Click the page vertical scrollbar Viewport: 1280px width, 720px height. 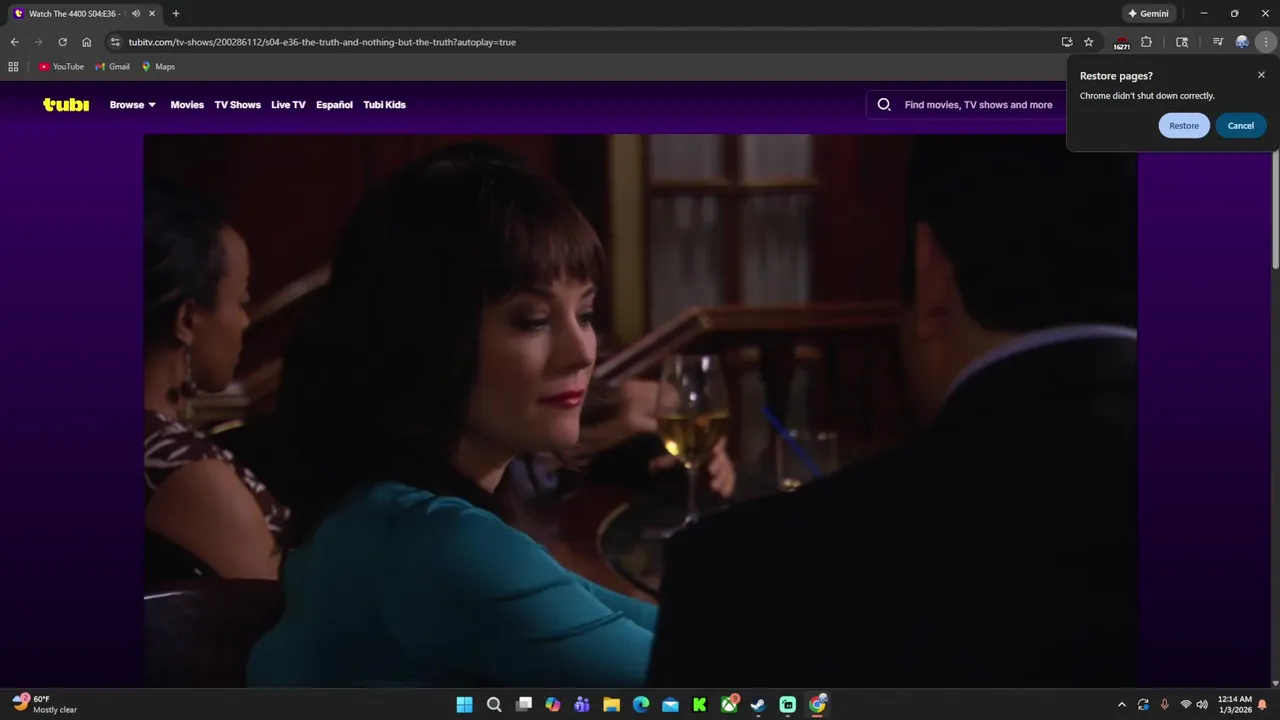coord(1275,210)
